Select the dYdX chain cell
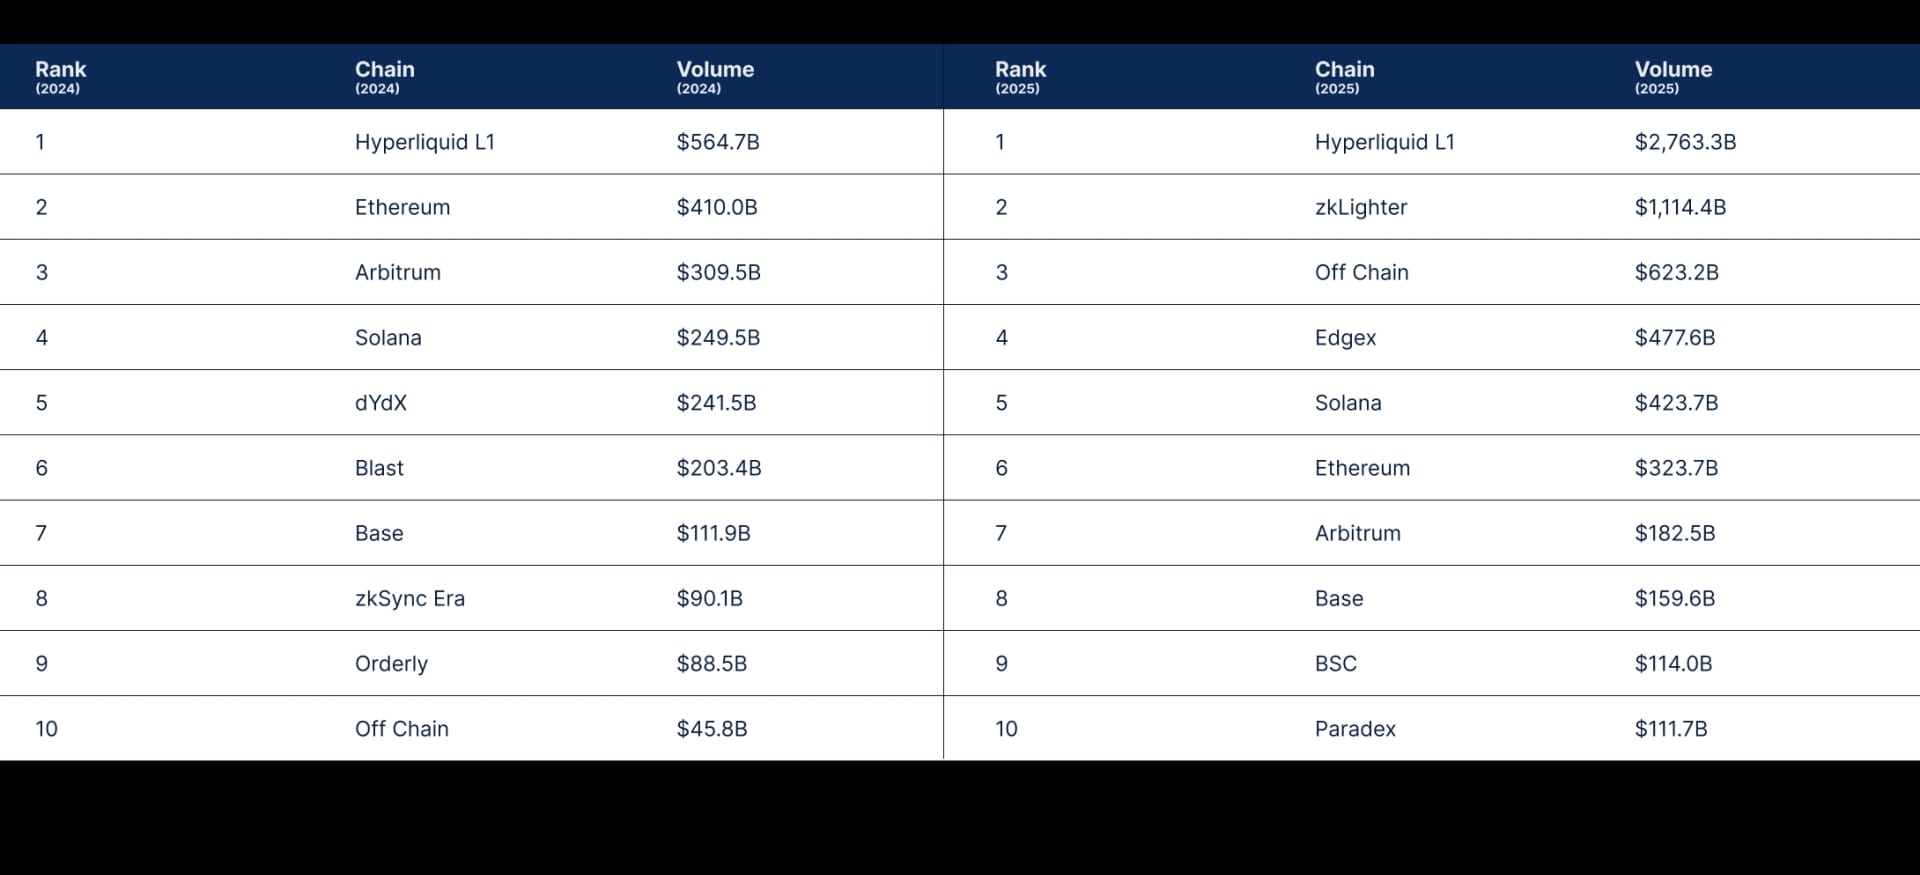This screenshot has width=1920, height=875. [x=380, y=403]
